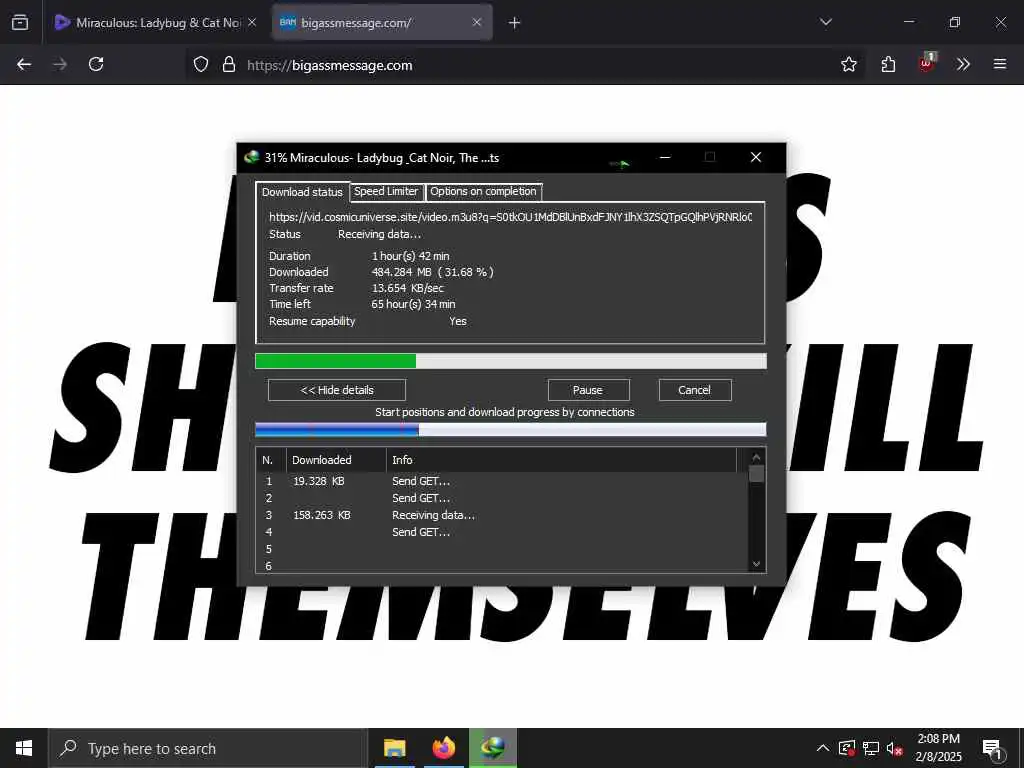Bookmark this page with the star
The image size is (1024, 768).
849,64
